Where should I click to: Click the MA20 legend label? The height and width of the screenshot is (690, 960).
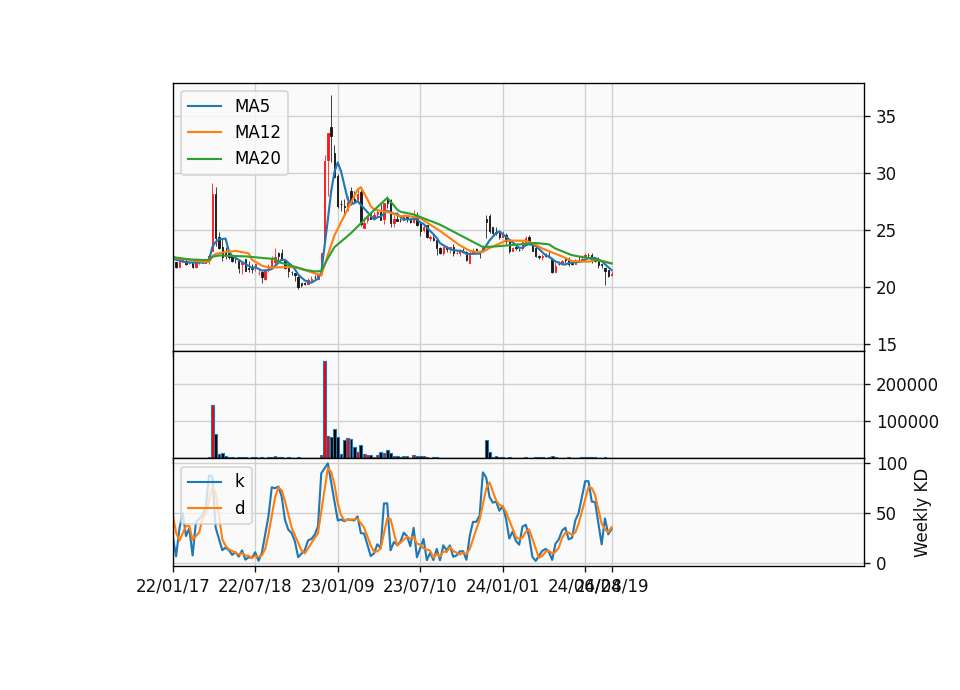tap(257, 158)
